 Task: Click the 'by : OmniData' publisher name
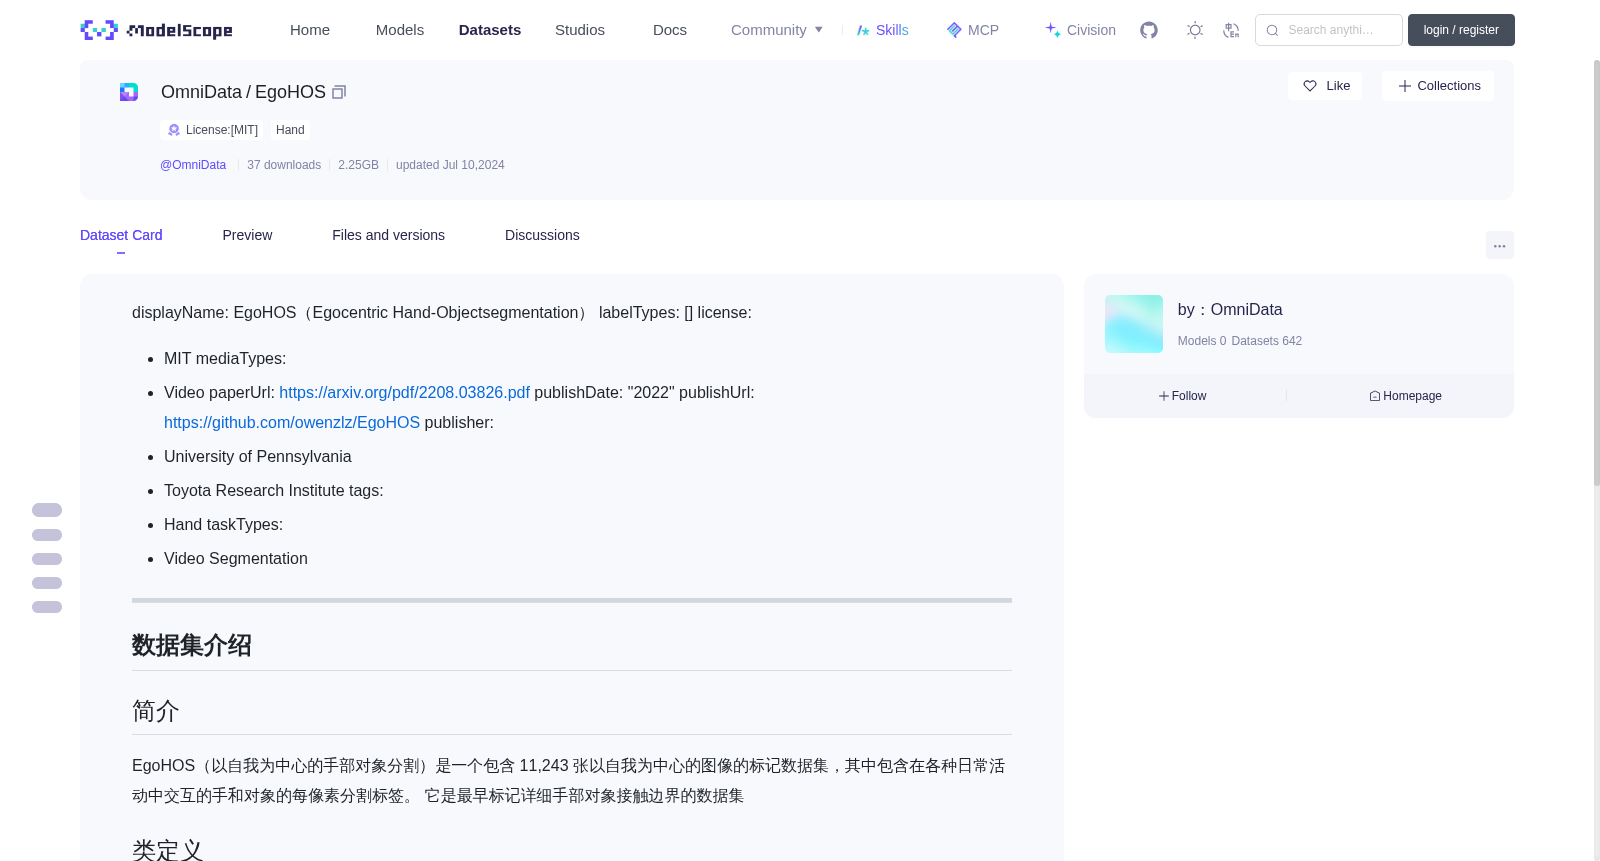point(1230,310)
